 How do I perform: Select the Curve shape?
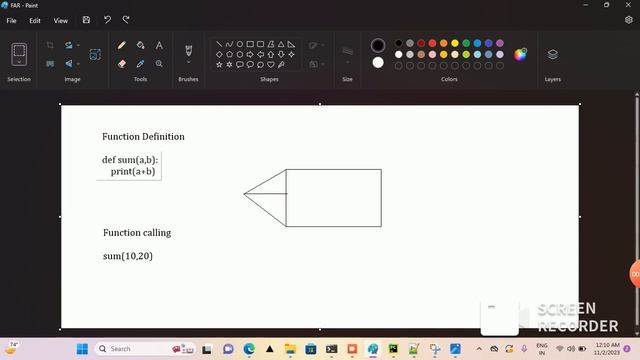229,44
